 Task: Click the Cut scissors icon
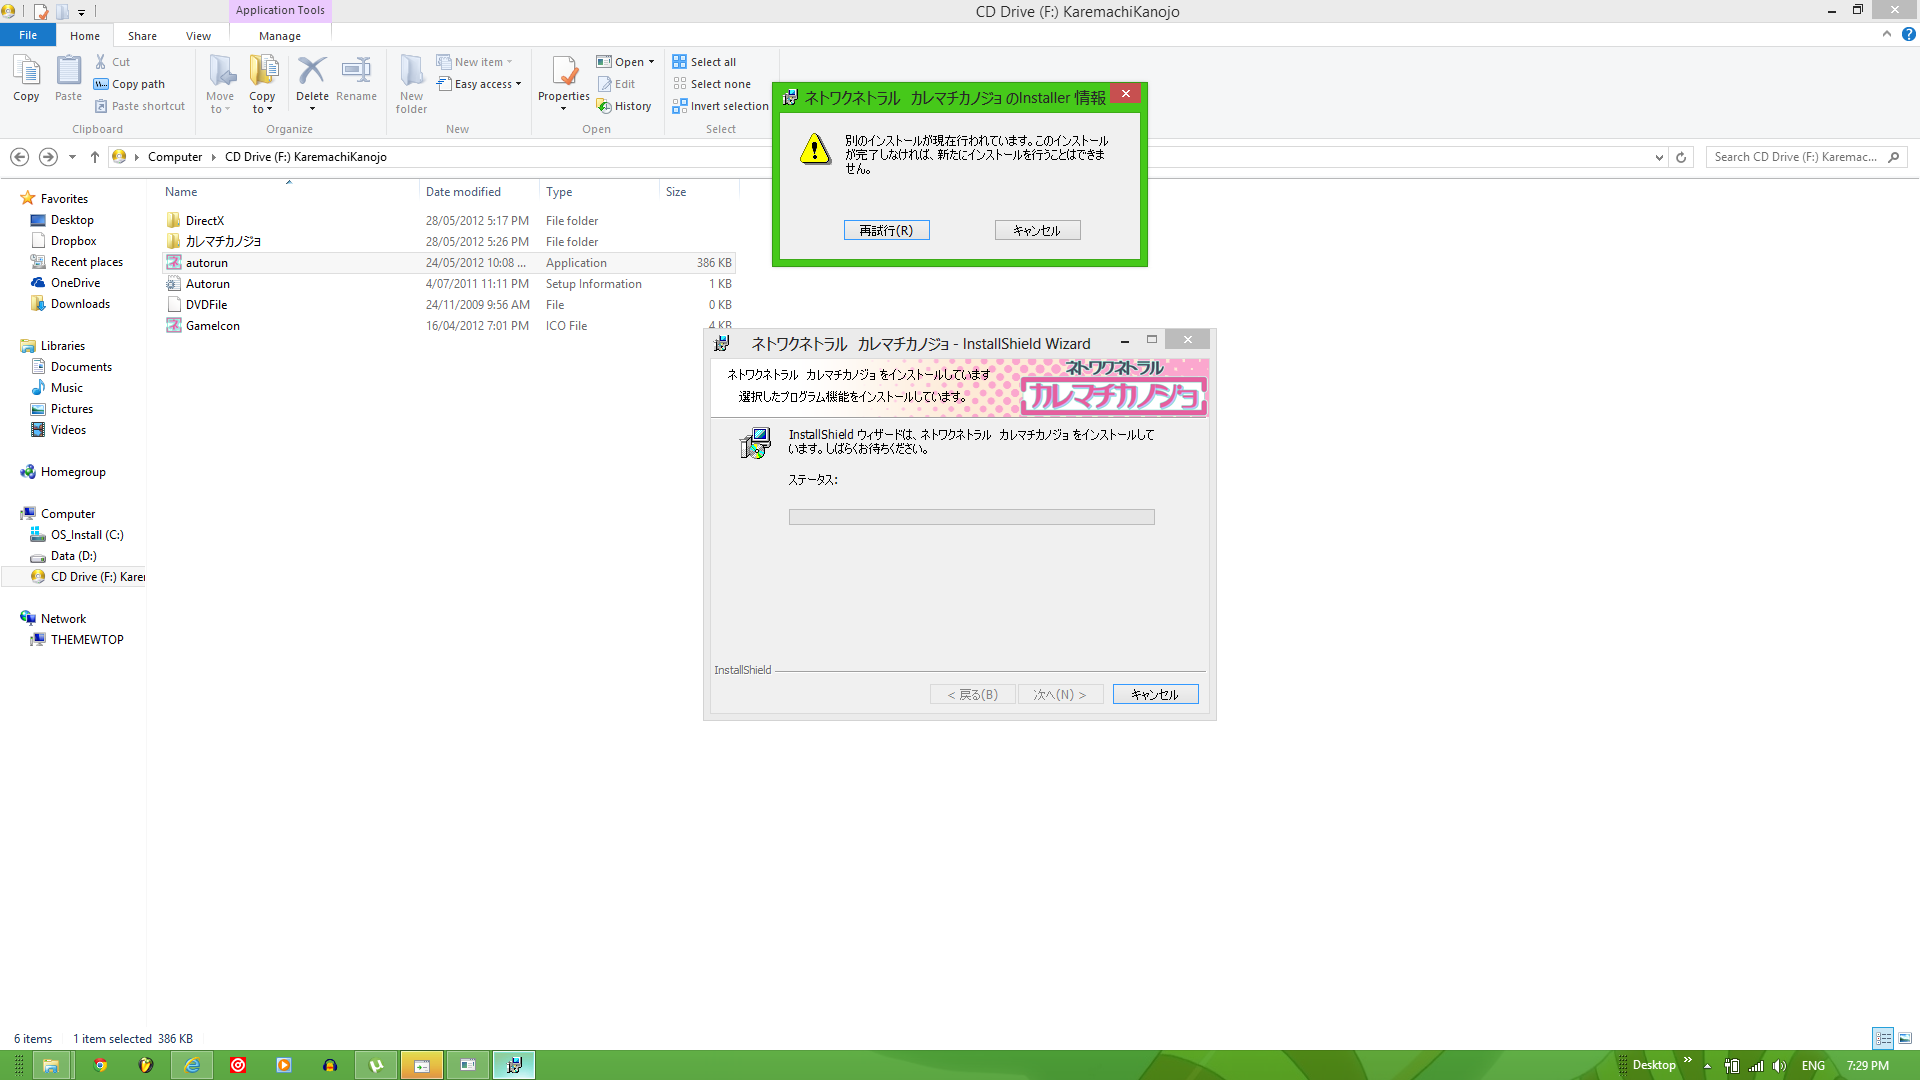[x=101, y=62]
